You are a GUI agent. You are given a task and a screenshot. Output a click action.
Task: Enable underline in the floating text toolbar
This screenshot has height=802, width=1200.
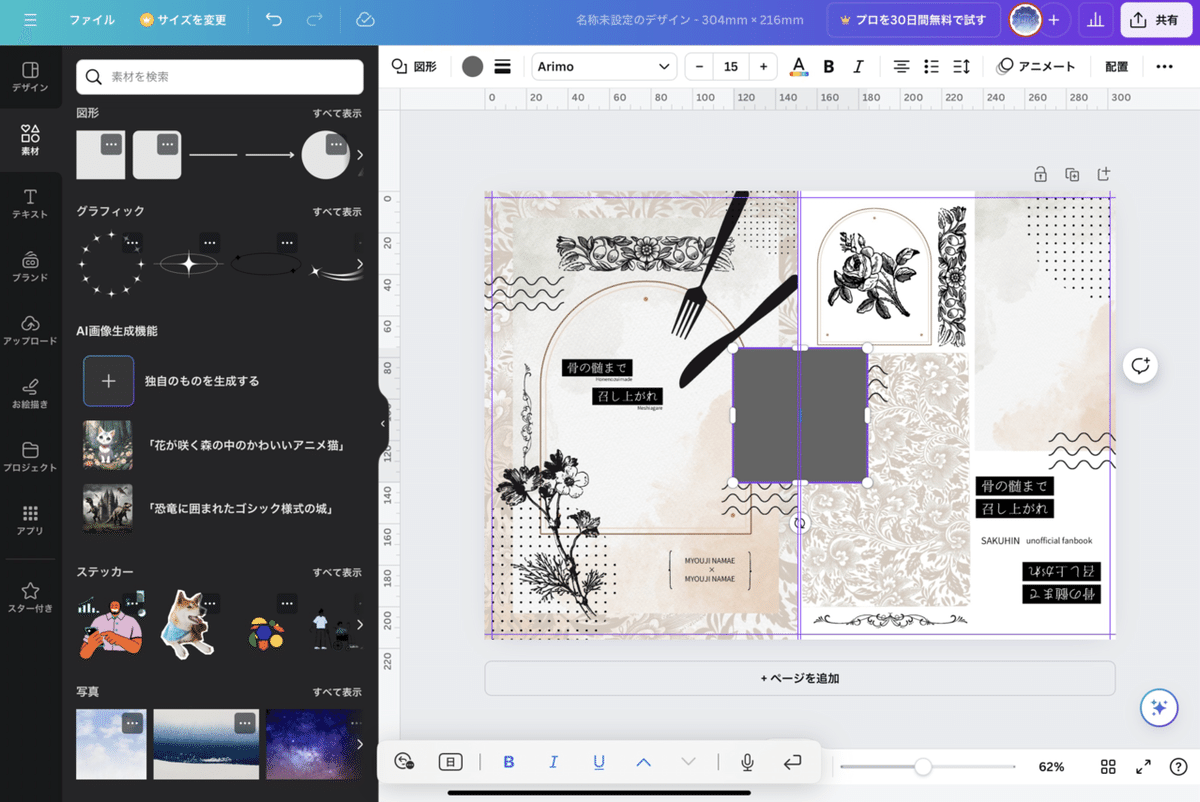click(x=598, y=761)
